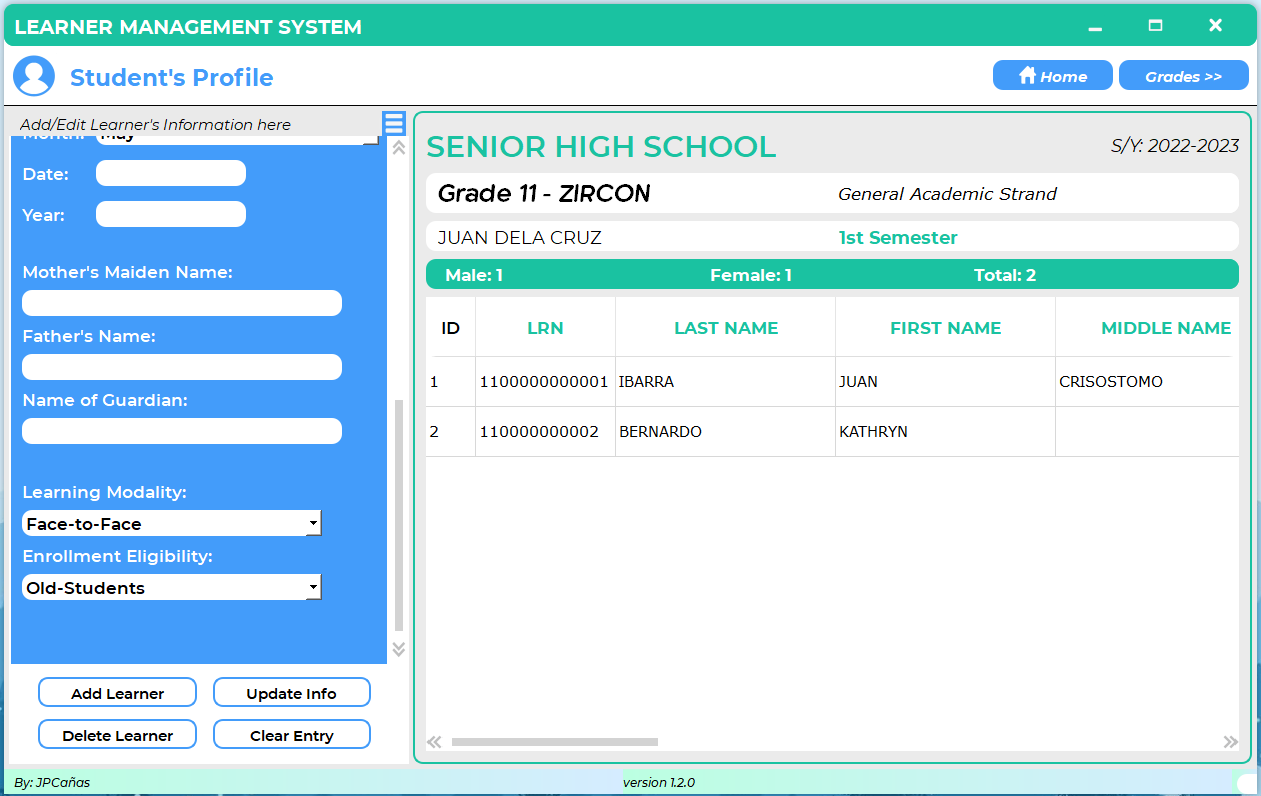
Task: Click the student avatar profile icon
Action: tap(33, 75)
